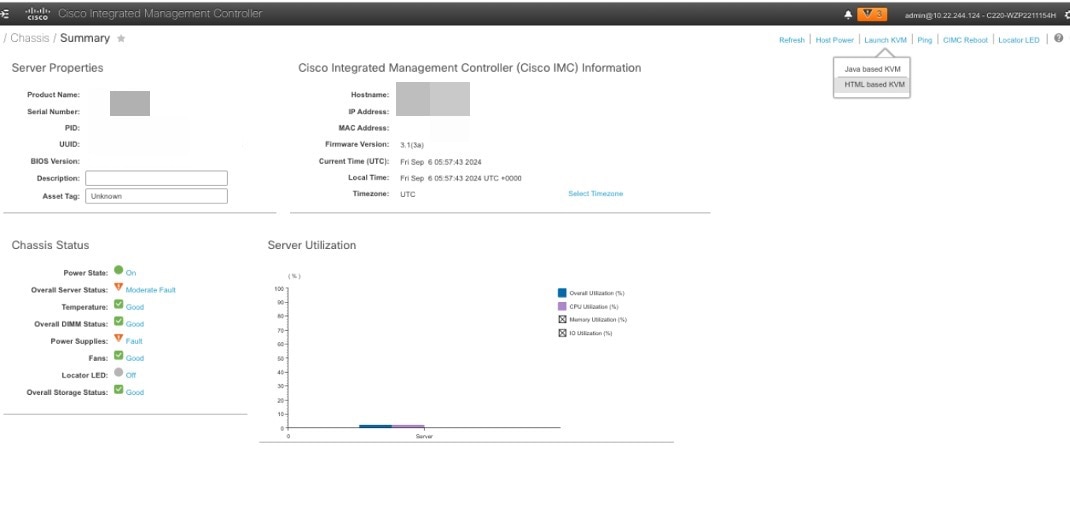
Task: Toggle Memory Utilization legend checkbox
Action: tap(562, 319)
